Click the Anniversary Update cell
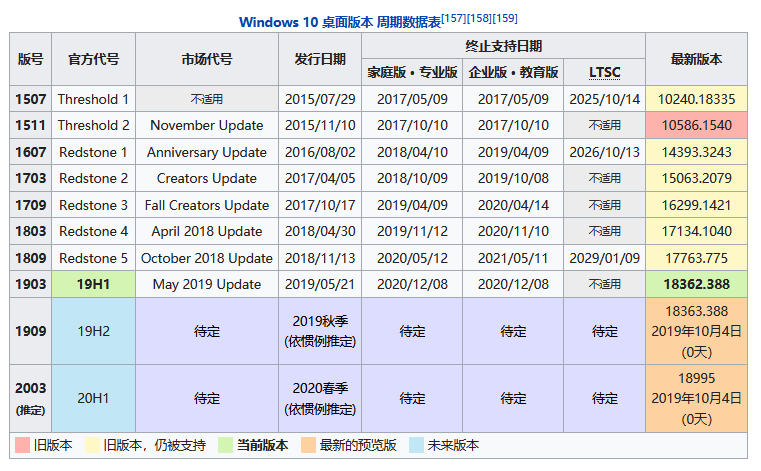The height and width of the screenshot is (471, 761). click(x=207, y=152)
